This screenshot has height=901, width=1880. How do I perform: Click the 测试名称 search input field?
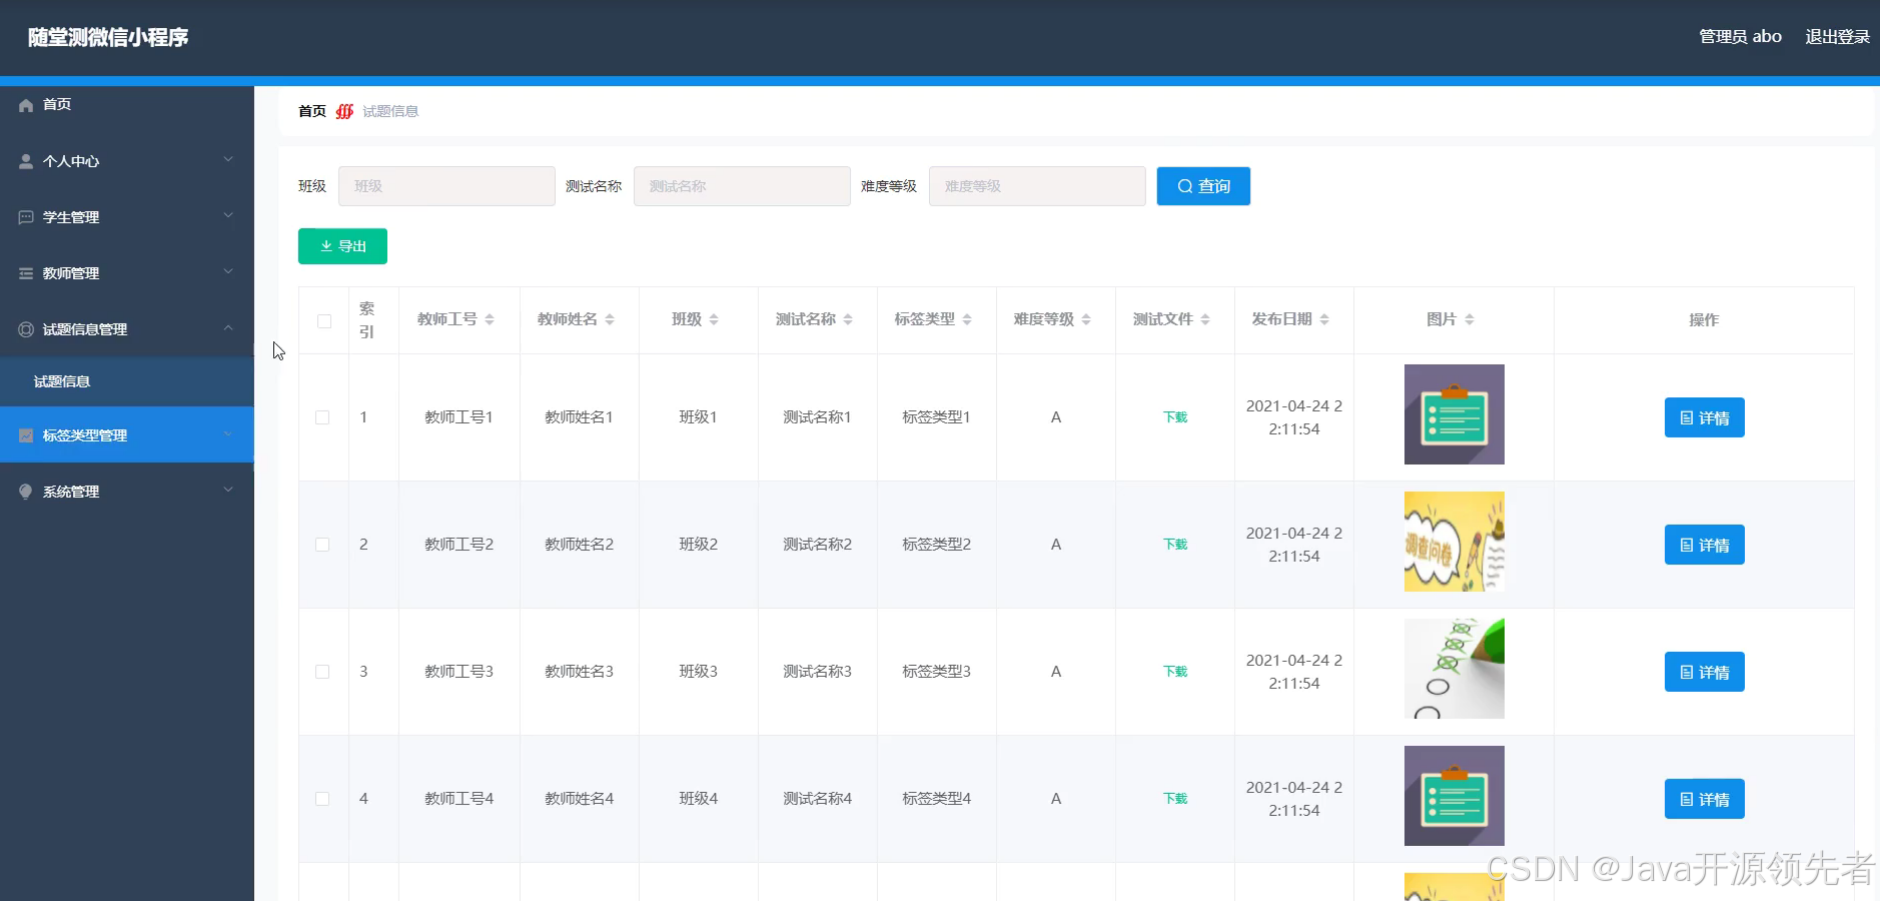coord(742,186)
